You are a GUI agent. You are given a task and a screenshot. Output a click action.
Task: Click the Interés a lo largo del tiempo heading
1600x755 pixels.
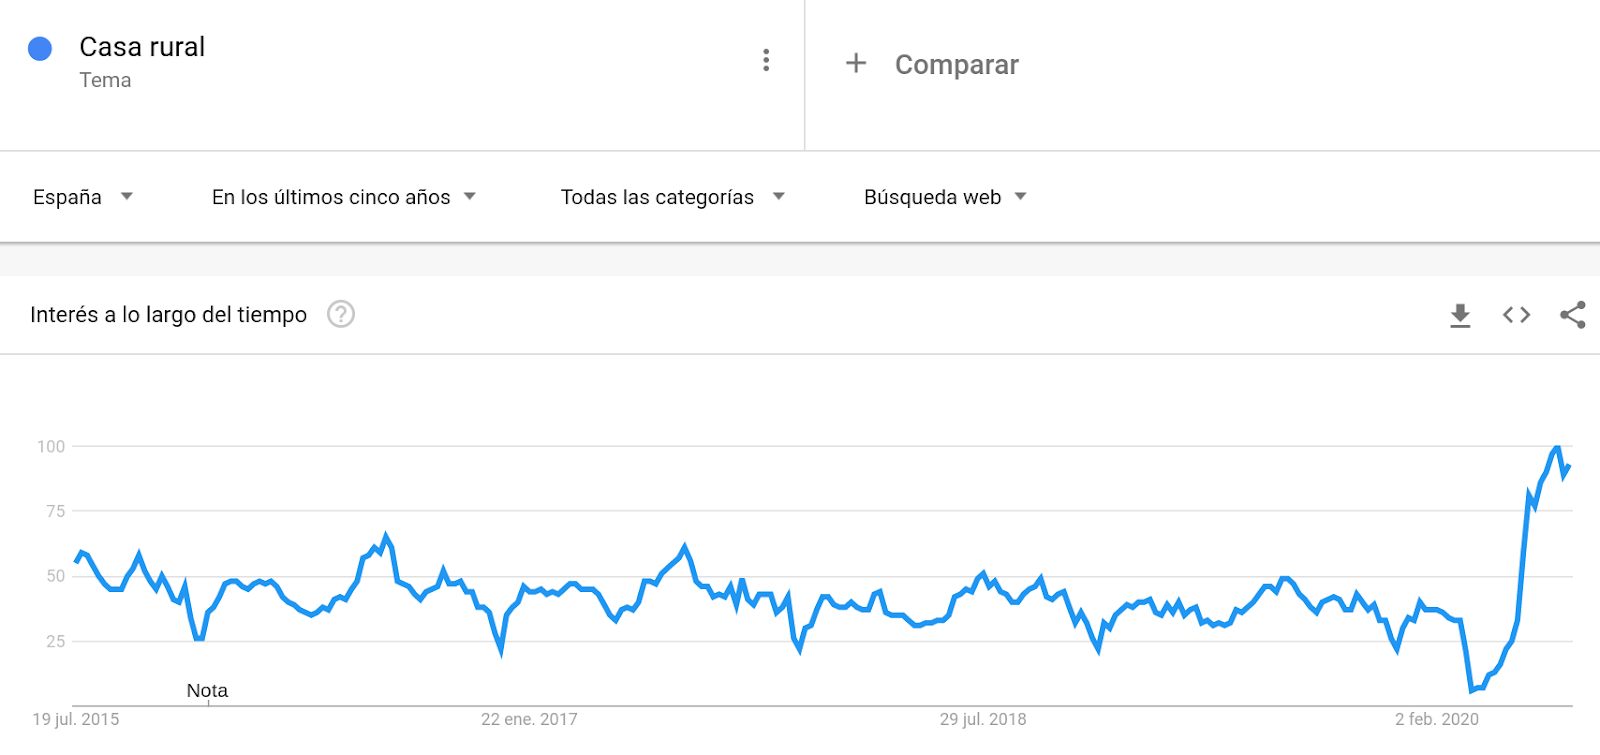[168, 315]
